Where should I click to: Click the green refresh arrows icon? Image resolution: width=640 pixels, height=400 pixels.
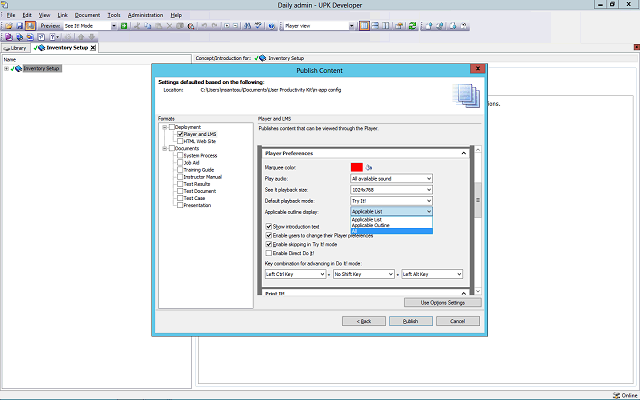pos(412,26)
